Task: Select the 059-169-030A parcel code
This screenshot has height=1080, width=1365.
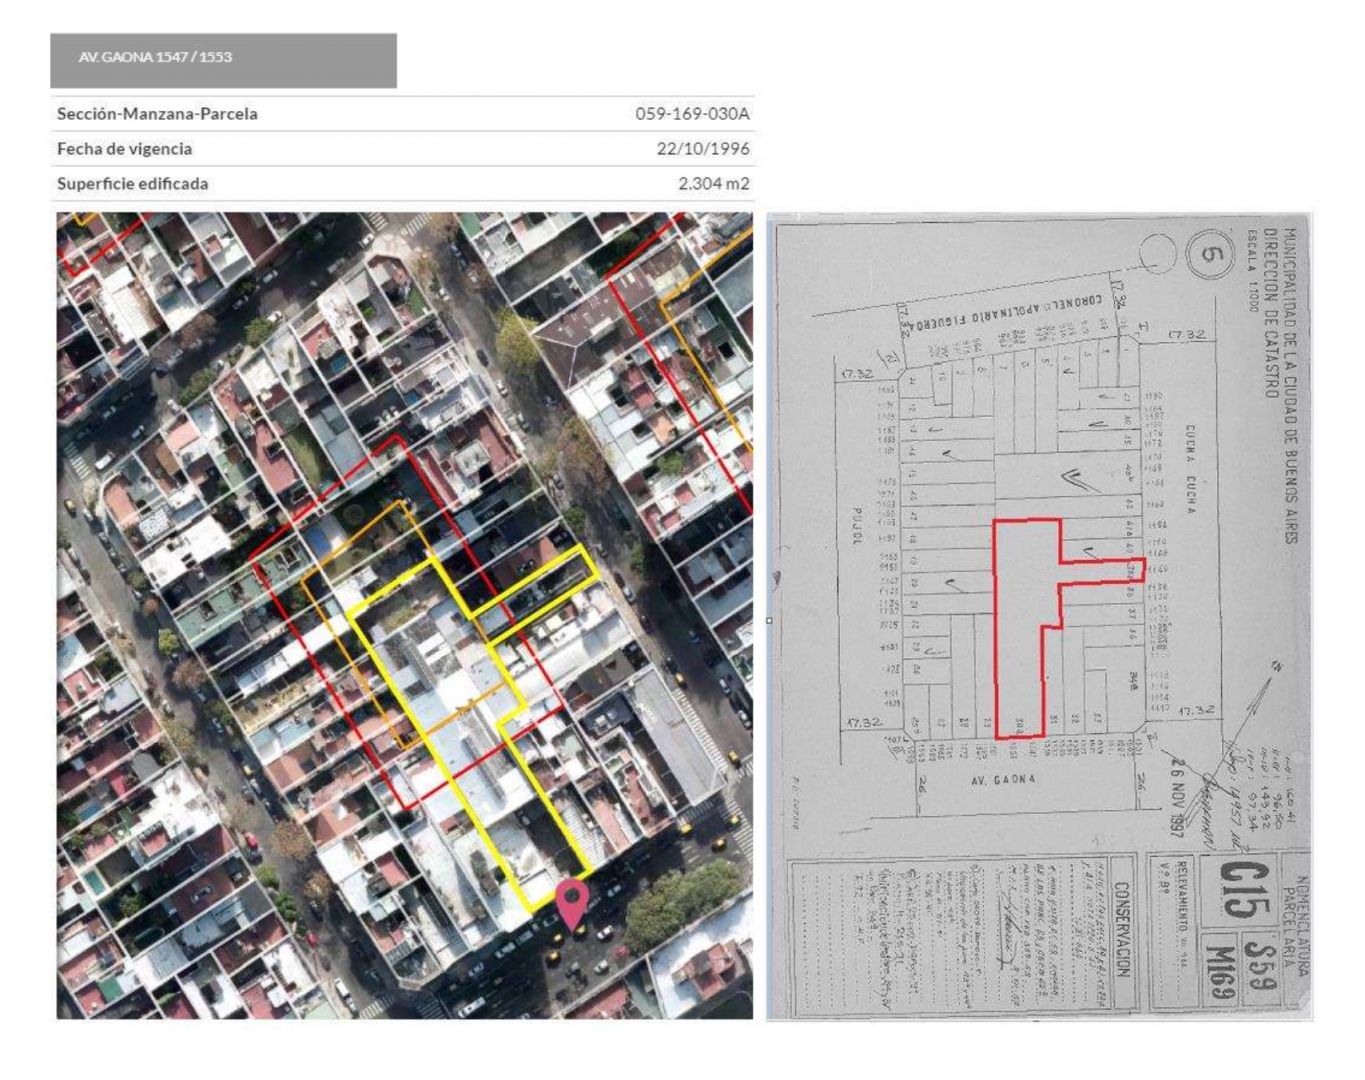Action: tap(692, 114)
